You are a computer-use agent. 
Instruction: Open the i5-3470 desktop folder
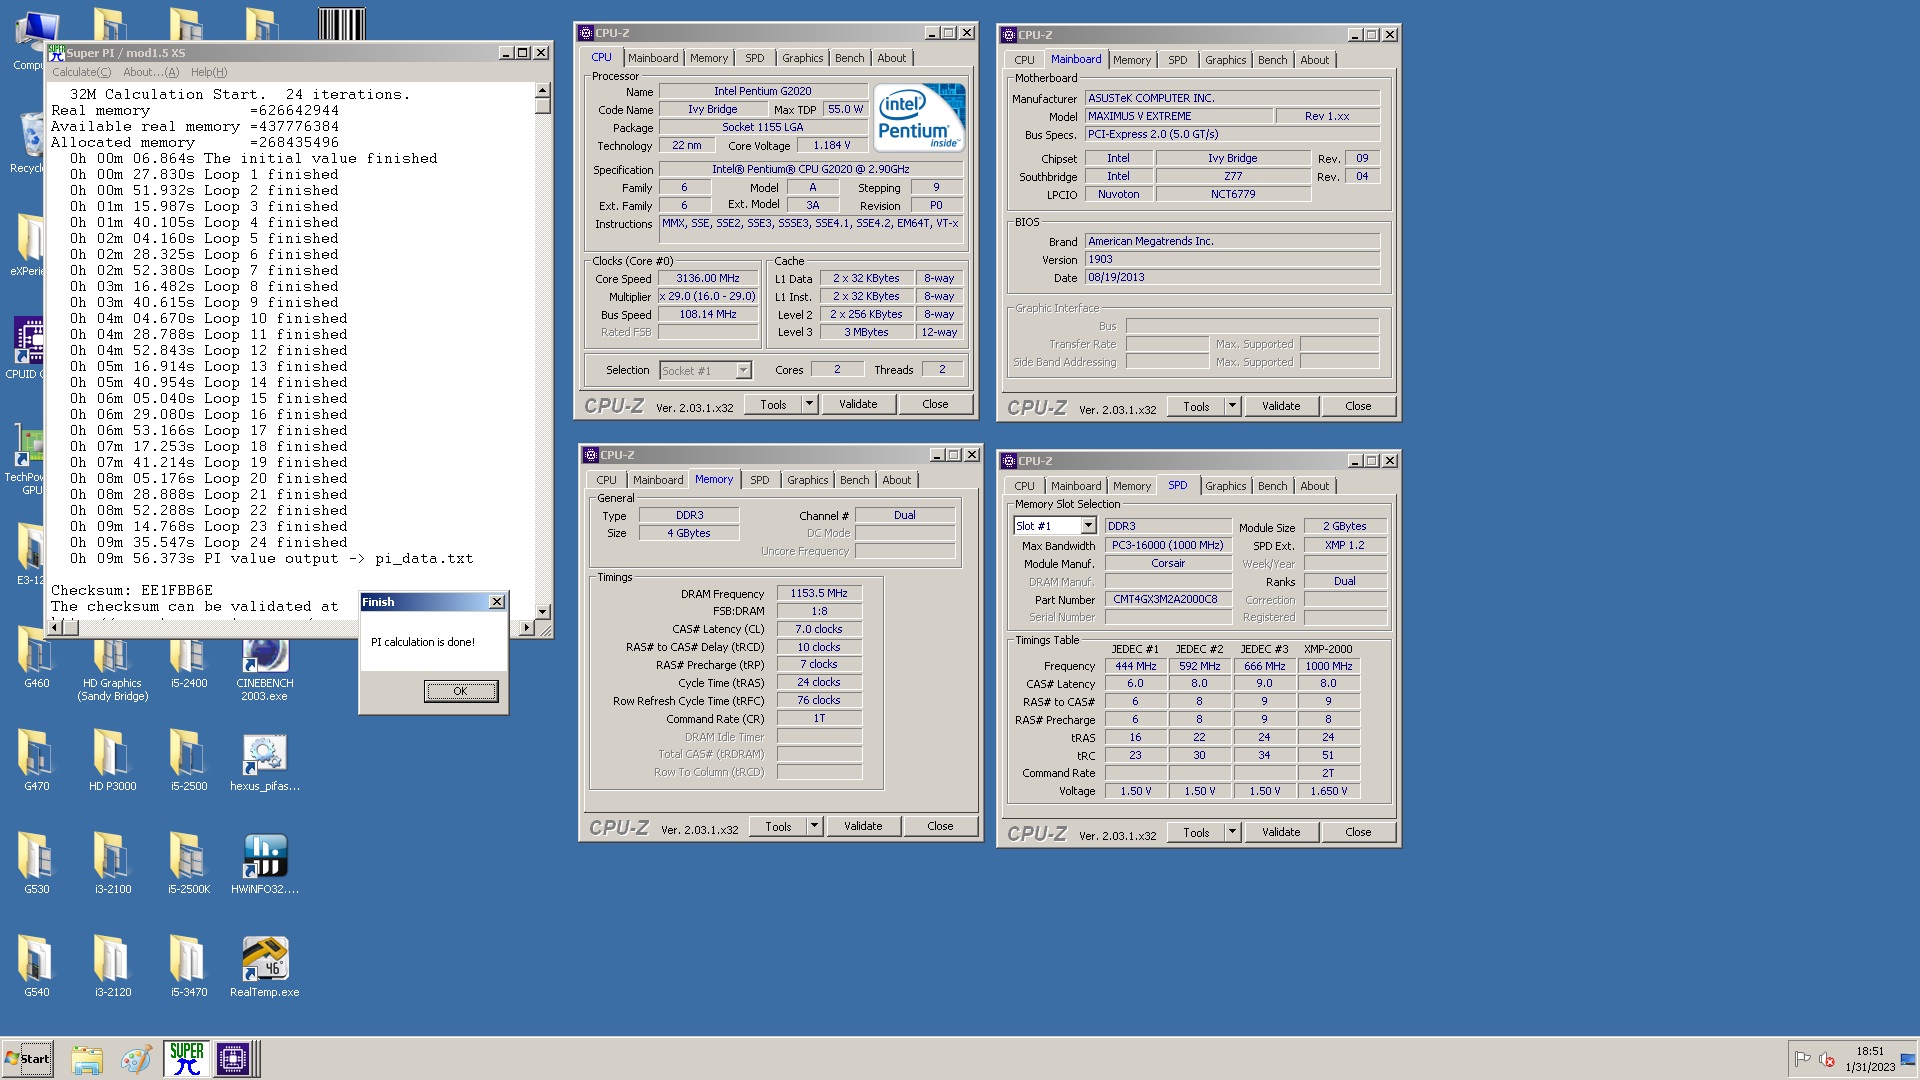(188, 965)
